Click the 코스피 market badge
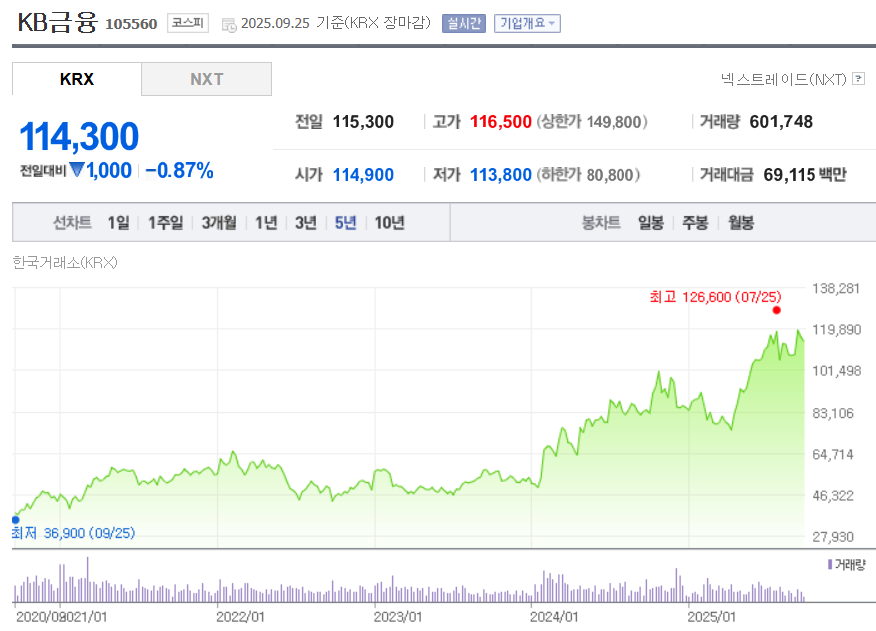This screenshot has width=876, height=631. (x=188, y=23)
